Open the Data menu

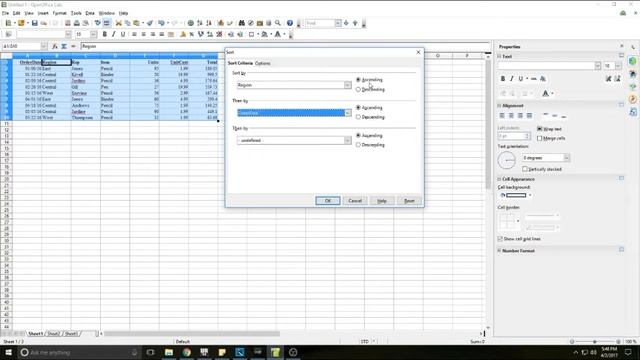(90, 13)
